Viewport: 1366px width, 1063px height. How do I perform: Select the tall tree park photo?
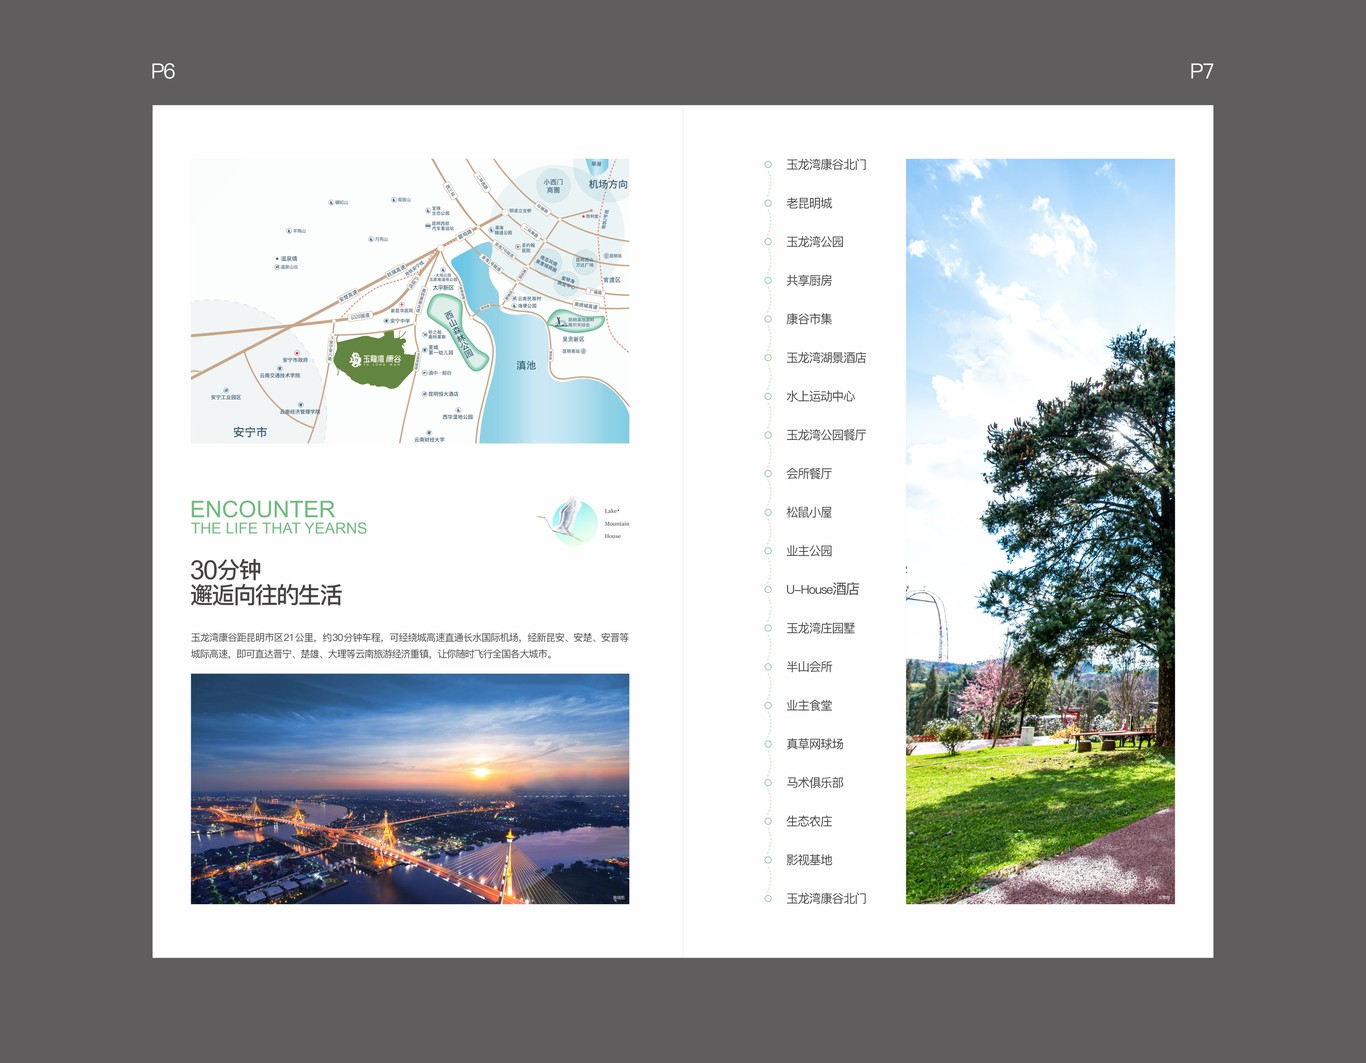click(1040, 531)
